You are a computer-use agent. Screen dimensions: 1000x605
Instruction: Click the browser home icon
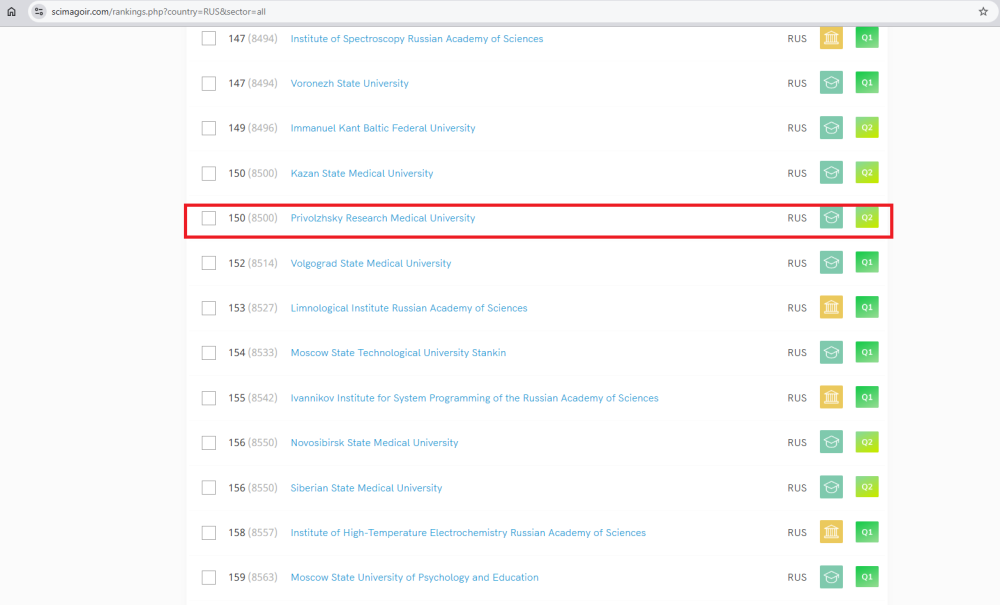pos(11,12)
